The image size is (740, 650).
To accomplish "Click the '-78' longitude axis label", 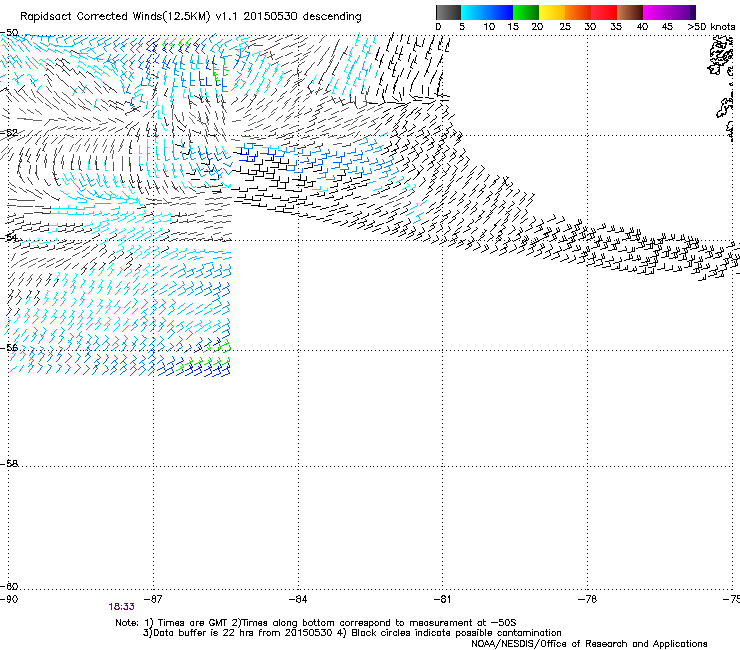I will coord(587,599).
